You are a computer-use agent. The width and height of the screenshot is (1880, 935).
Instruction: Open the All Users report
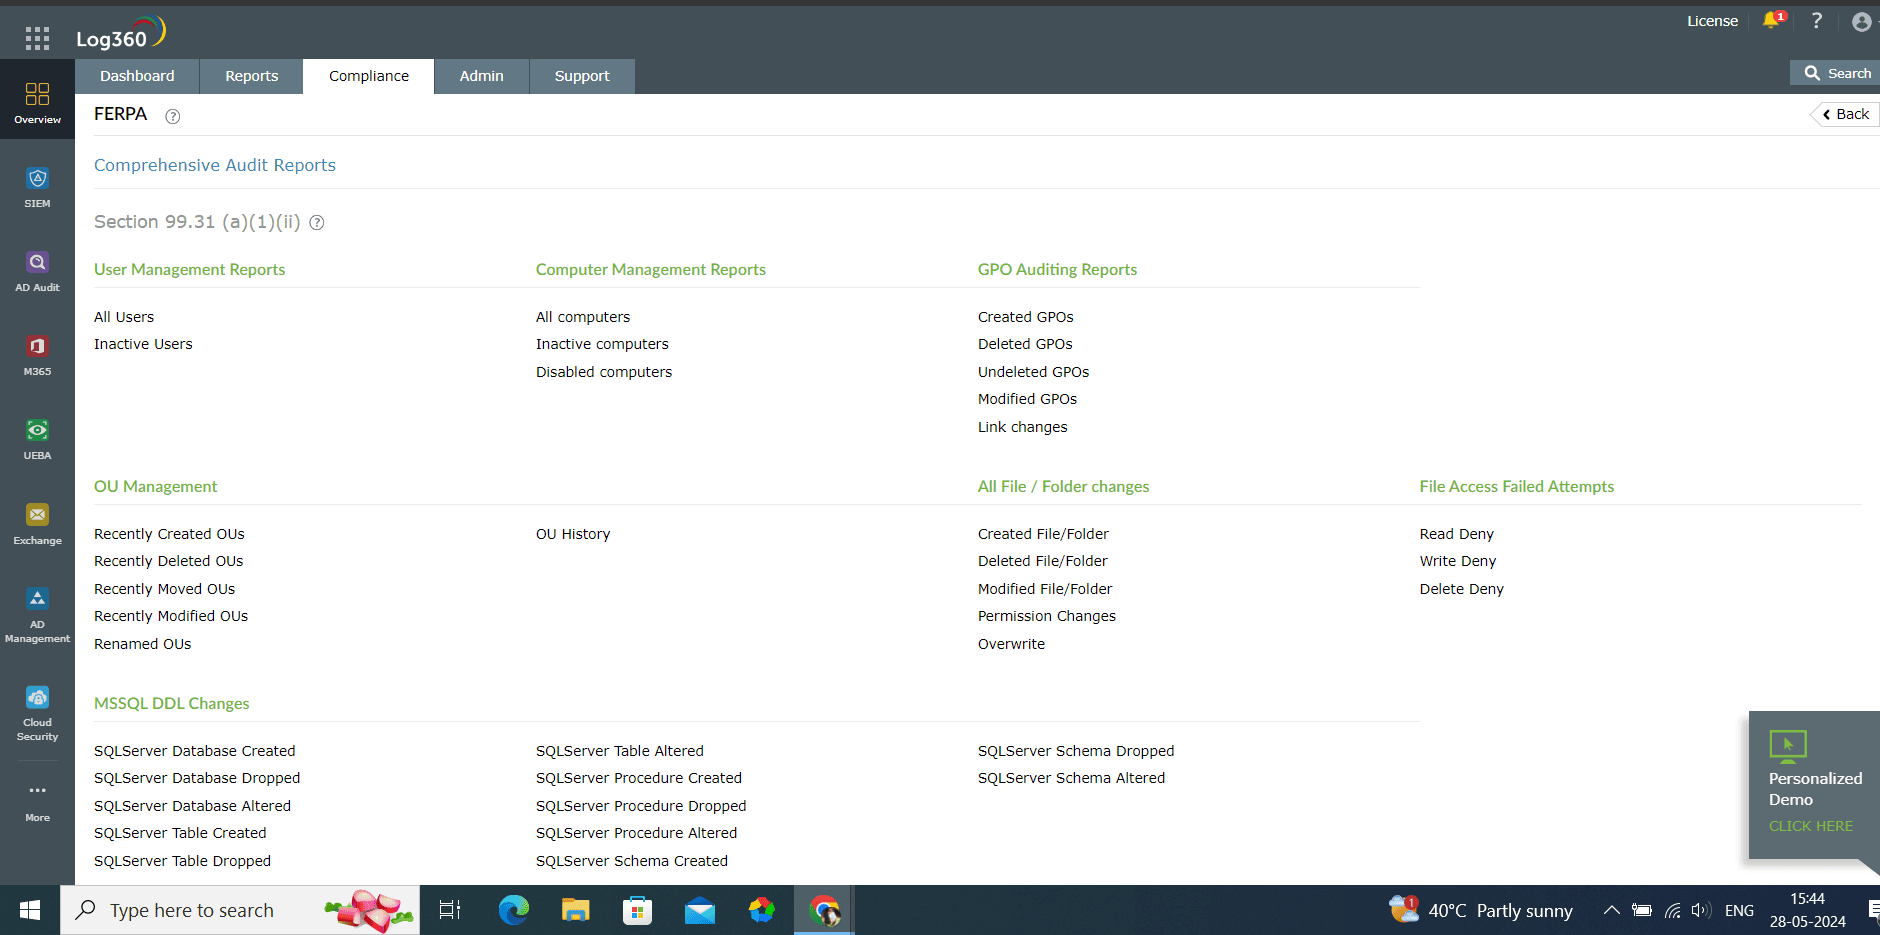click(123, 316)
